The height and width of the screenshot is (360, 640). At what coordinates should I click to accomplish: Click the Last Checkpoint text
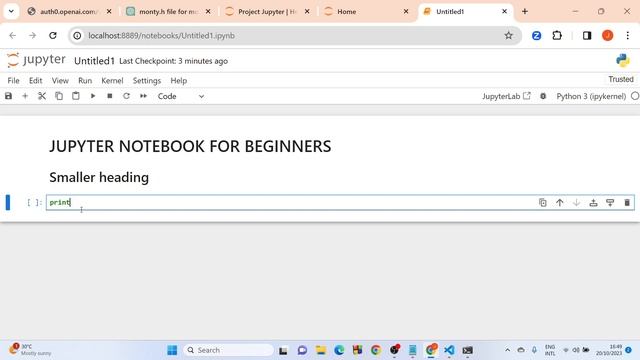(173, 61)
